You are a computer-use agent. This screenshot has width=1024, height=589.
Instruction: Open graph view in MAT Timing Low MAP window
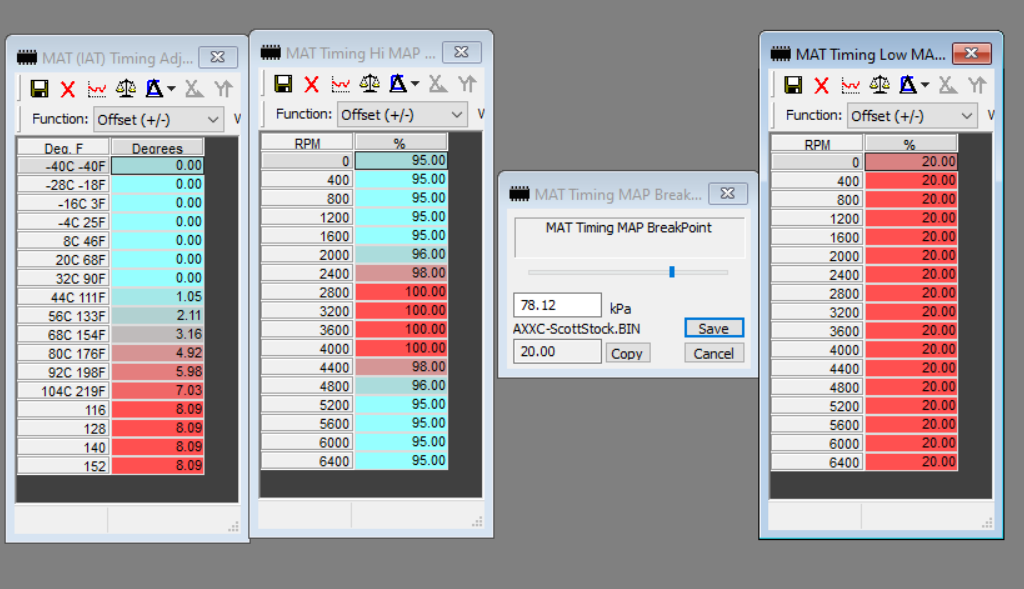pos(850,85)
